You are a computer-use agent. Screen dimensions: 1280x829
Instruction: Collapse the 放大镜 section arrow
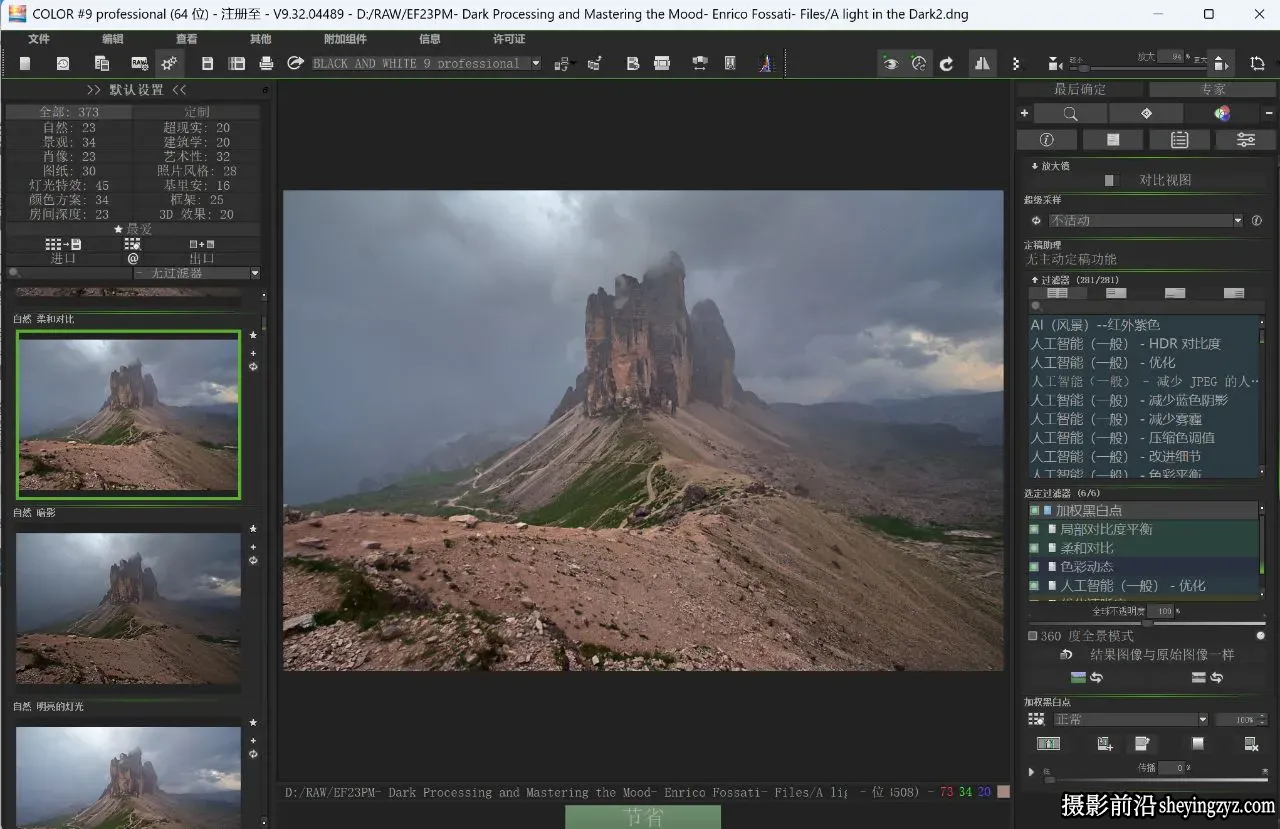[1034, 166]
